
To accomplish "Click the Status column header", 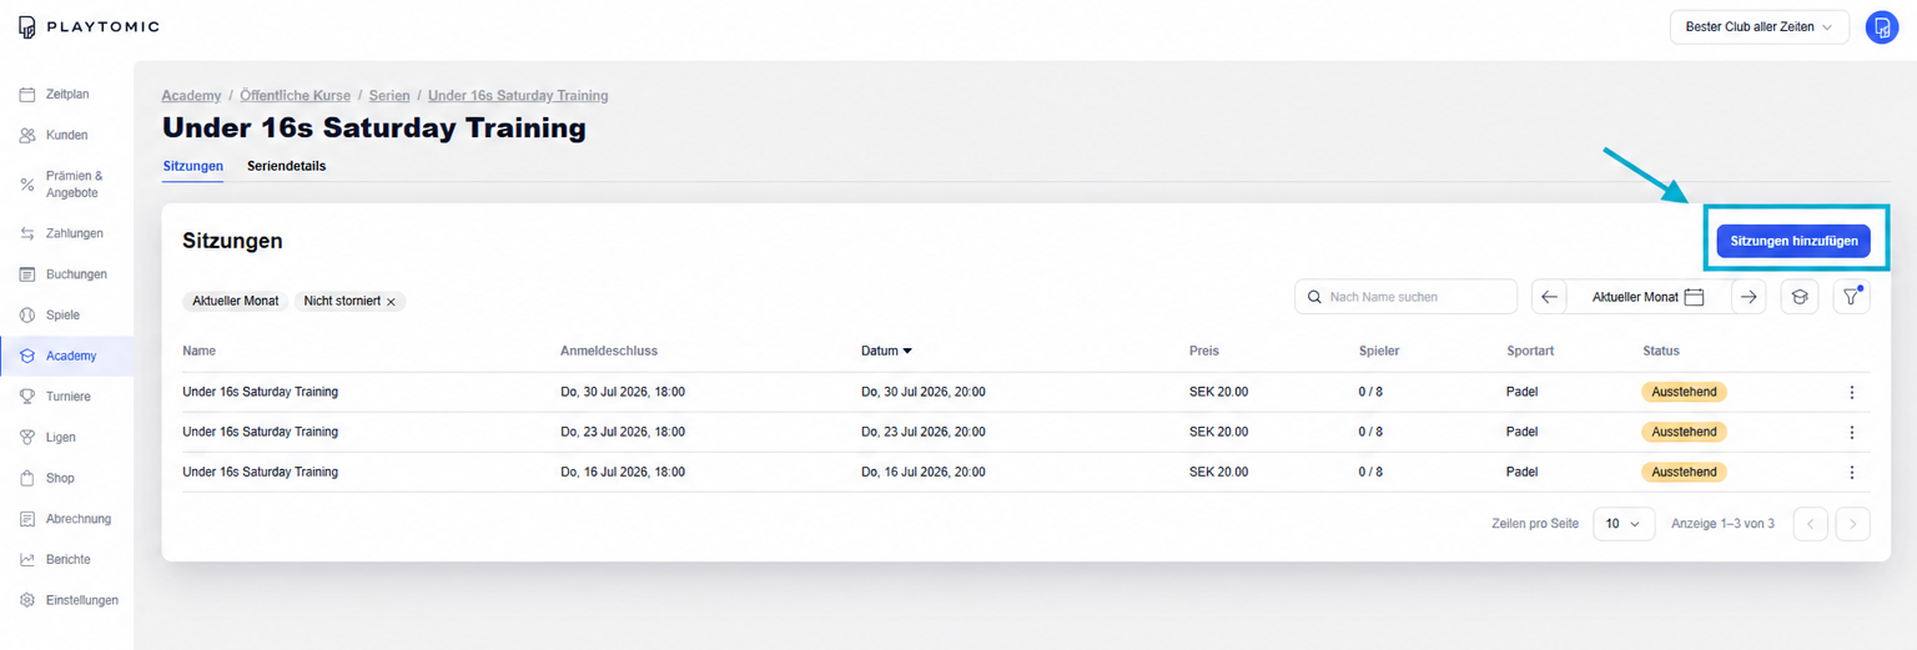I will click(x=1661, y=351).
